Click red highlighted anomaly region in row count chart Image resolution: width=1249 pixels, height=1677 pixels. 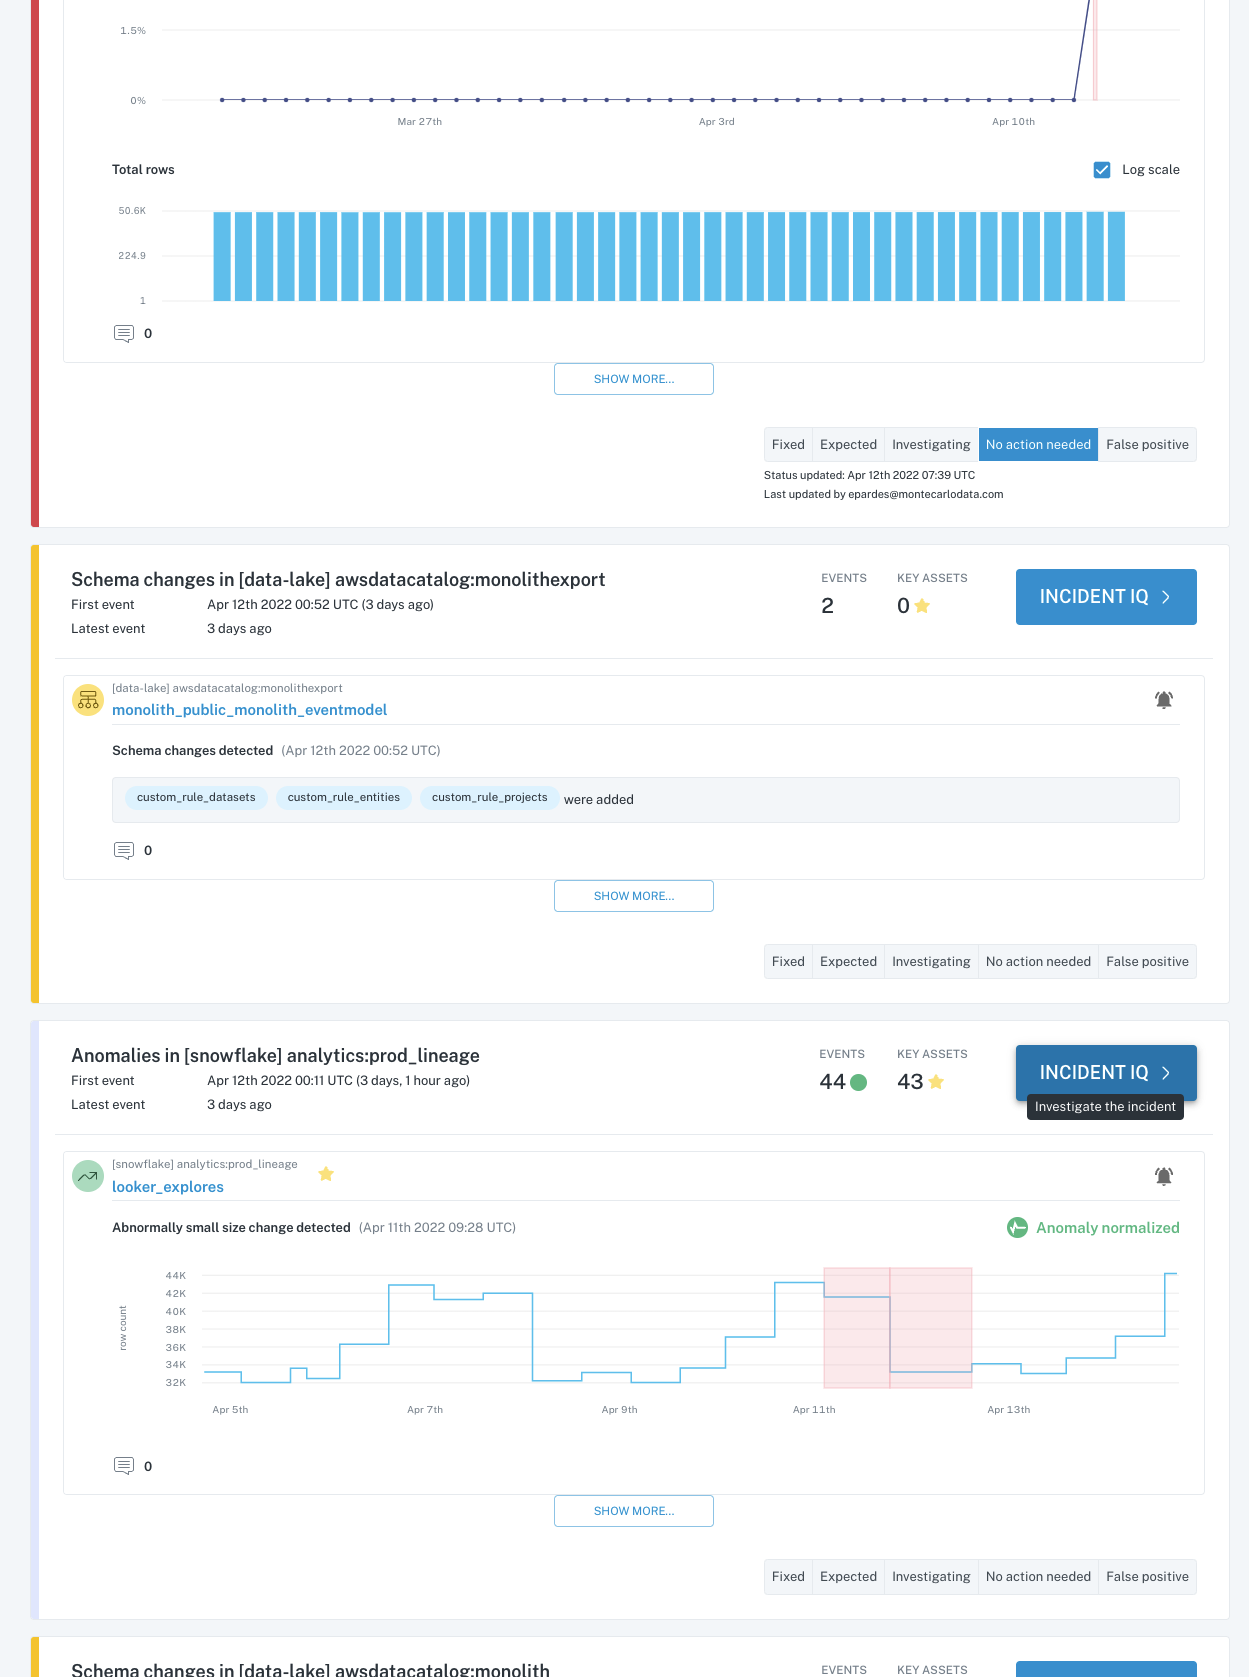click(898, 1328)
